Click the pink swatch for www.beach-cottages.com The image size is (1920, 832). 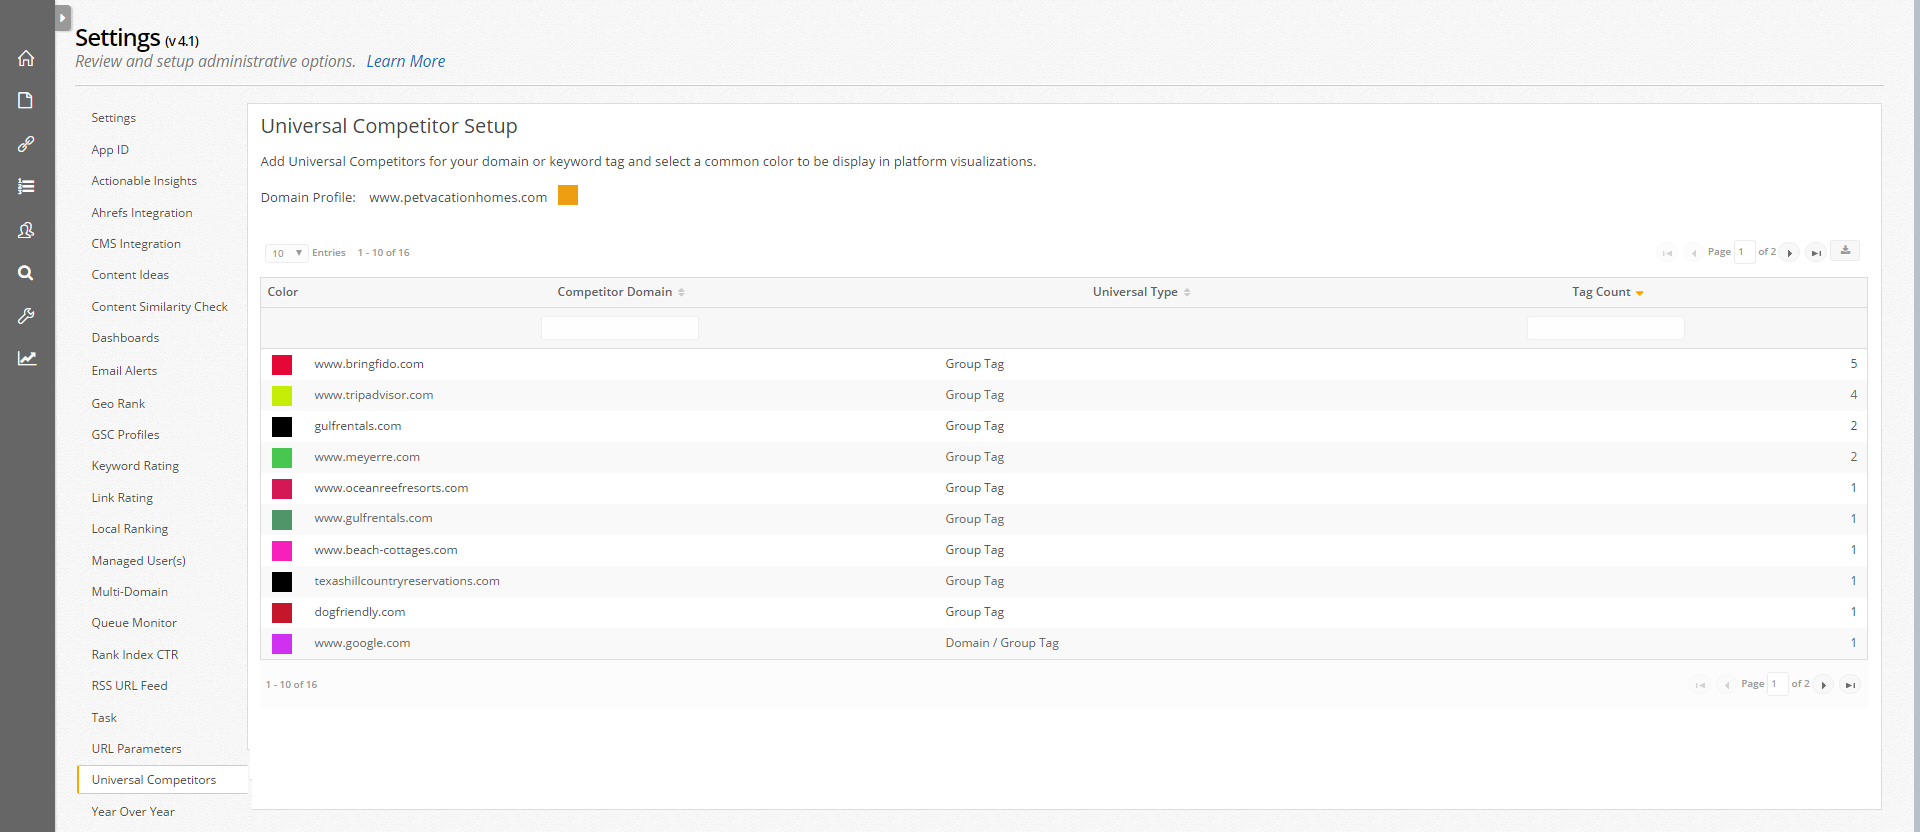point(282,551)
